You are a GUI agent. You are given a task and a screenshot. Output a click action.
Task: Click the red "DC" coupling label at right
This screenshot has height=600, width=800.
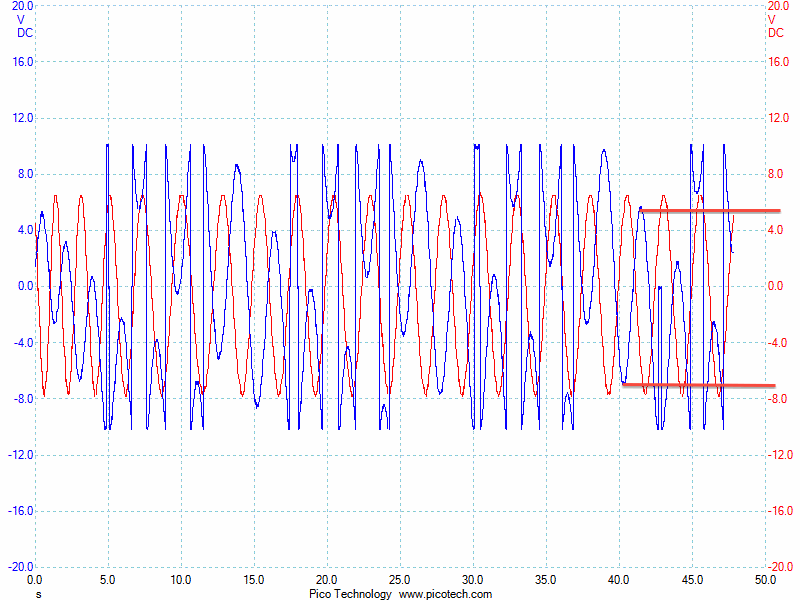click(776, 33)
